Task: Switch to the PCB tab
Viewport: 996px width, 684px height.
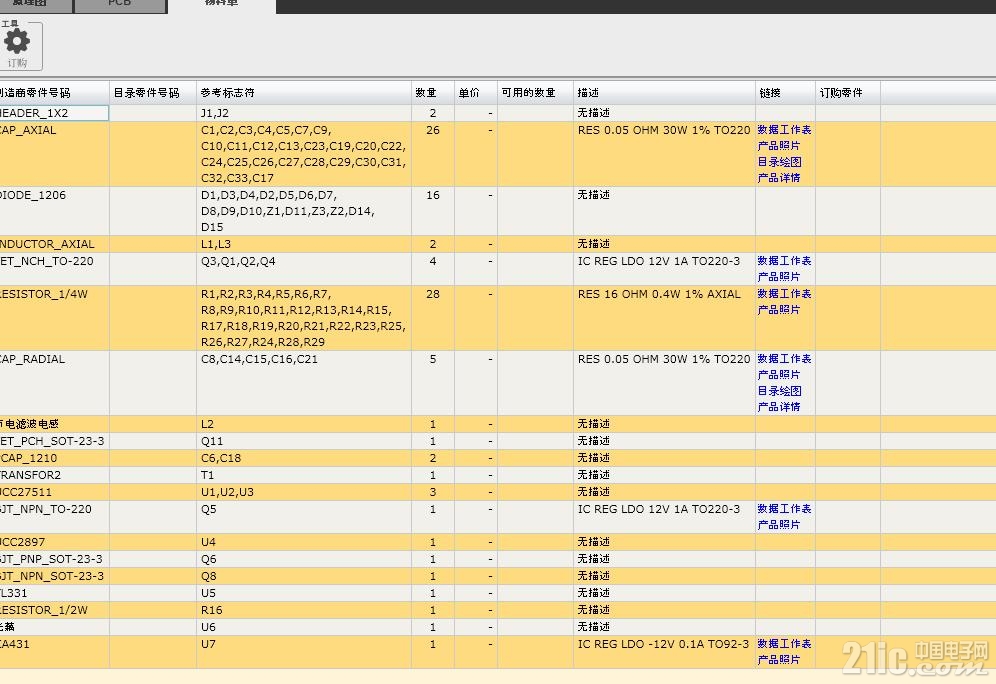Action: click(x=119, y=5)
